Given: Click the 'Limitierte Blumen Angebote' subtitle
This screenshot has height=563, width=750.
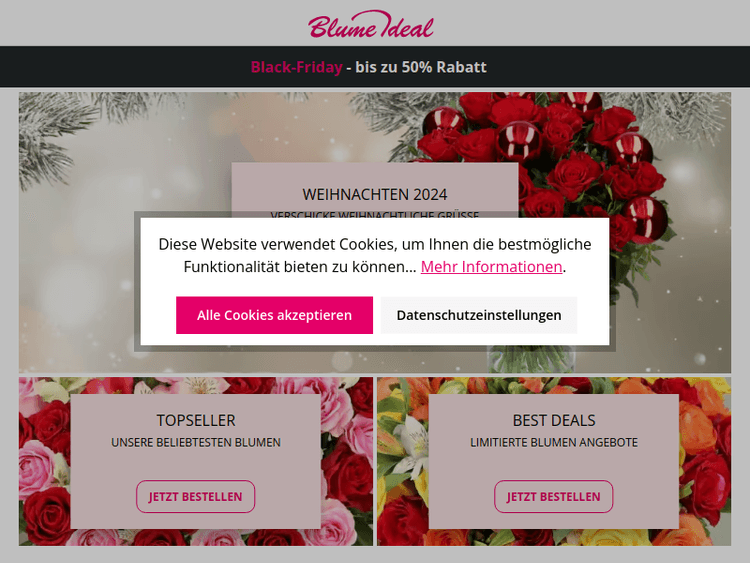Looking at the screenshot, I should point(554,442).
